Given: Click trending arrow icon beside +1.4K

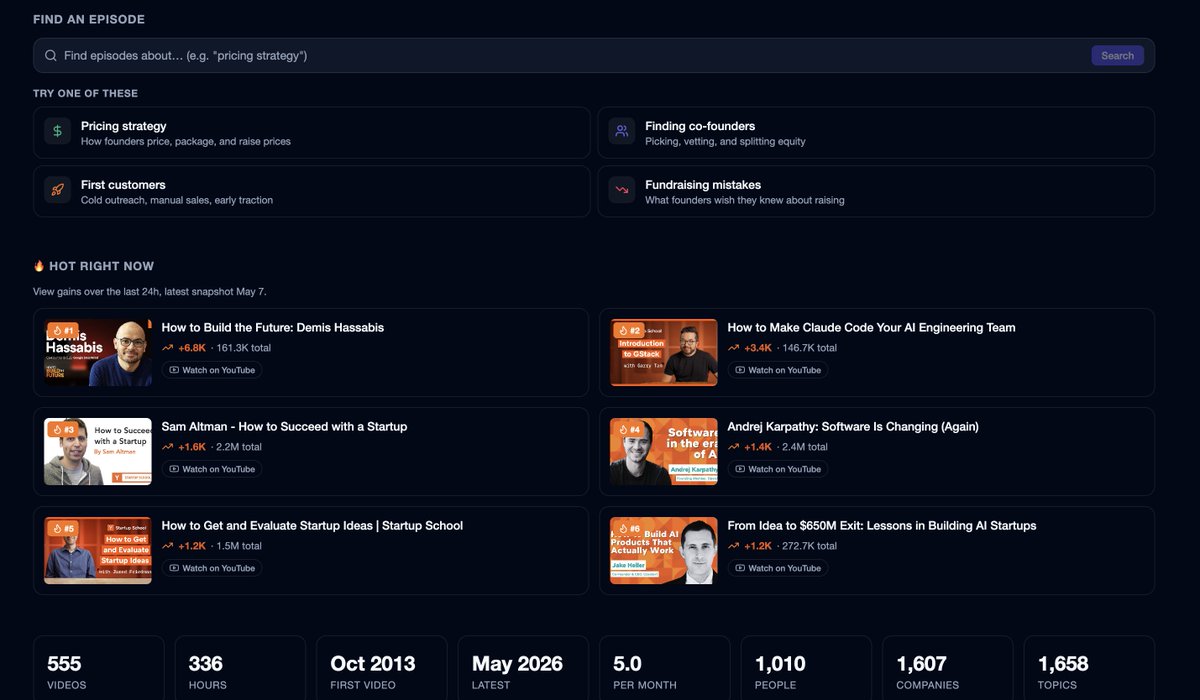Looking at the screenshot, I should coord(734,447).
